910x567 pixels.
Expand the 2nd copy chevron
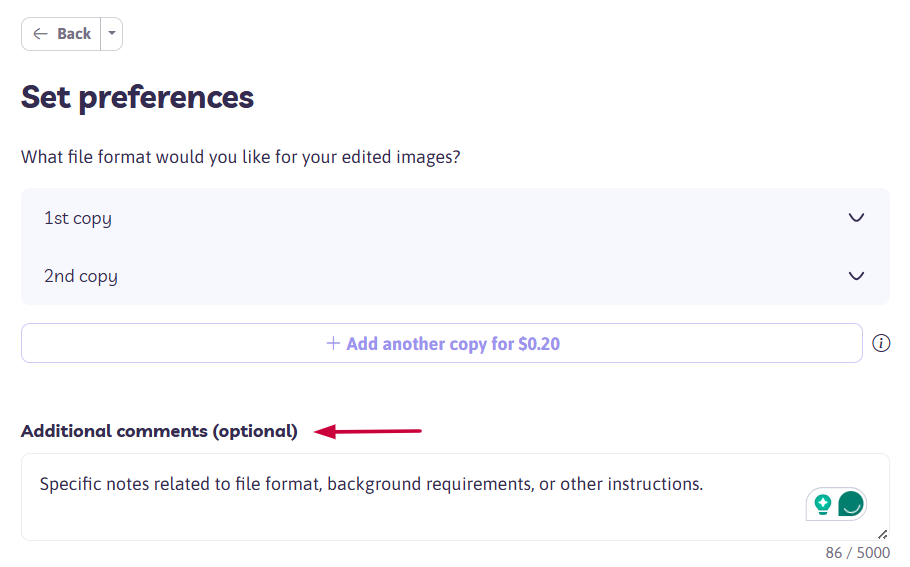[x=856, y=276]
